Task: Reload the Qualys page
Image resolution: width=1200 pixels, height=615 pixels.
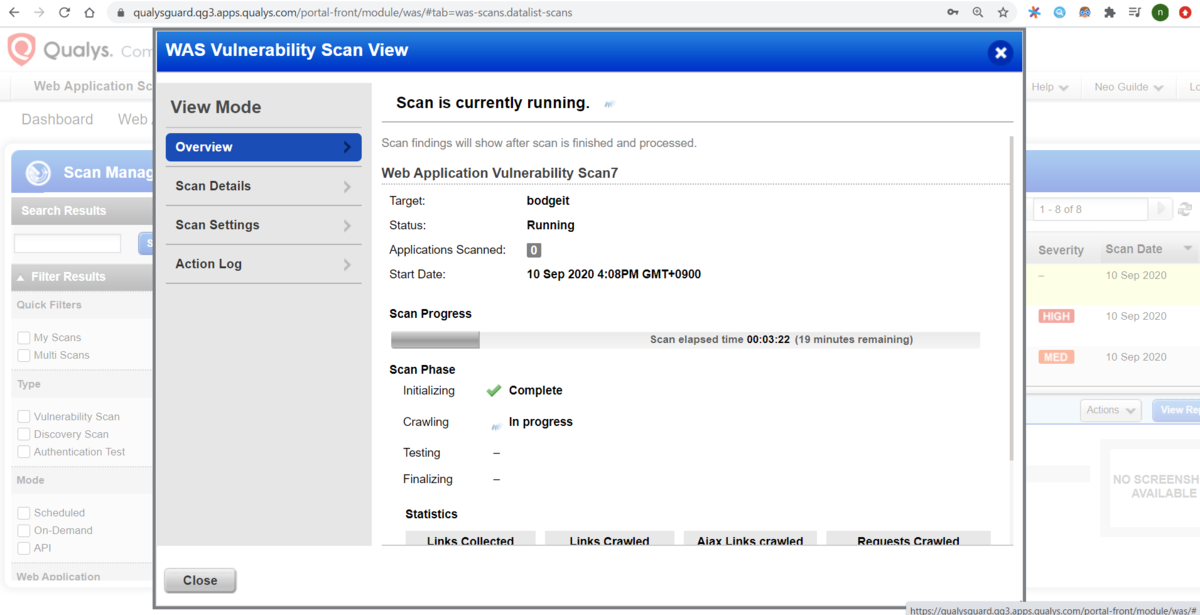Action: [x=65, y=13]
